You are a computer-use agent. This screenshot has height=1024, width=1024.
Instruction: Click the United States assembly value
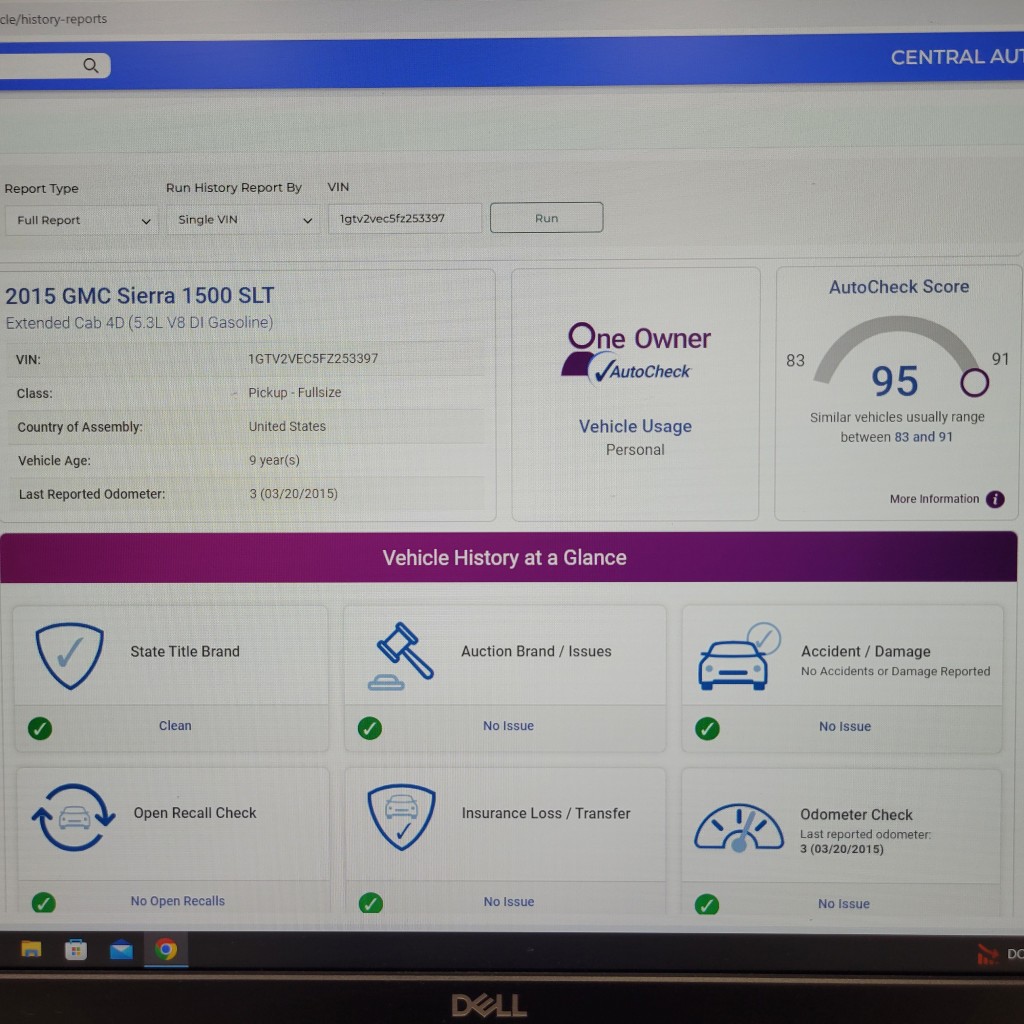[287, 426]
